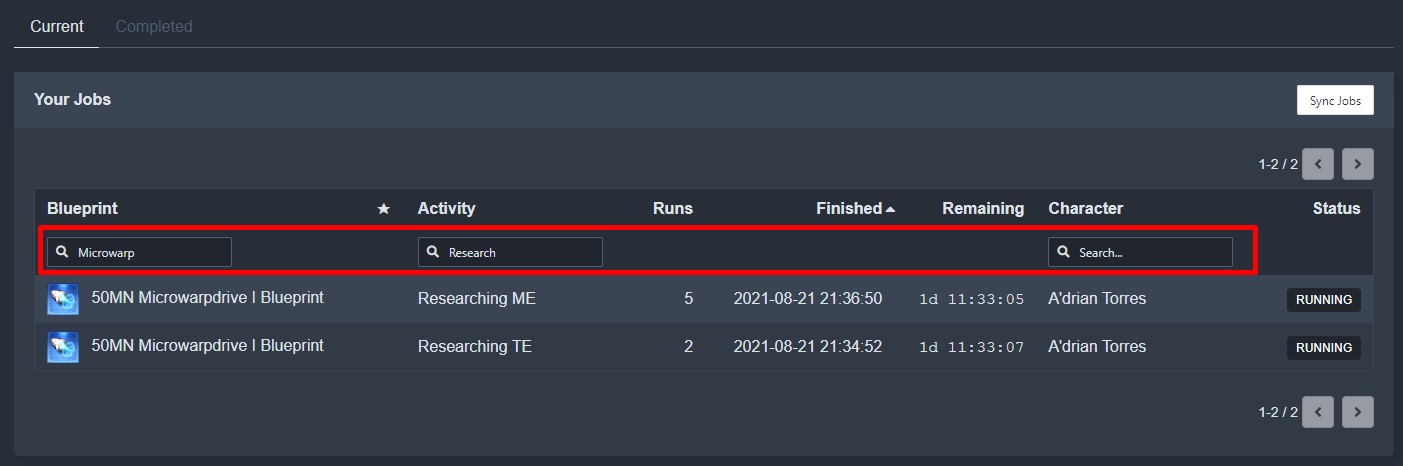The image size is (1403, 466).
Task: Go to next page using the top arrow
Action: click(x=1357, y=164)
